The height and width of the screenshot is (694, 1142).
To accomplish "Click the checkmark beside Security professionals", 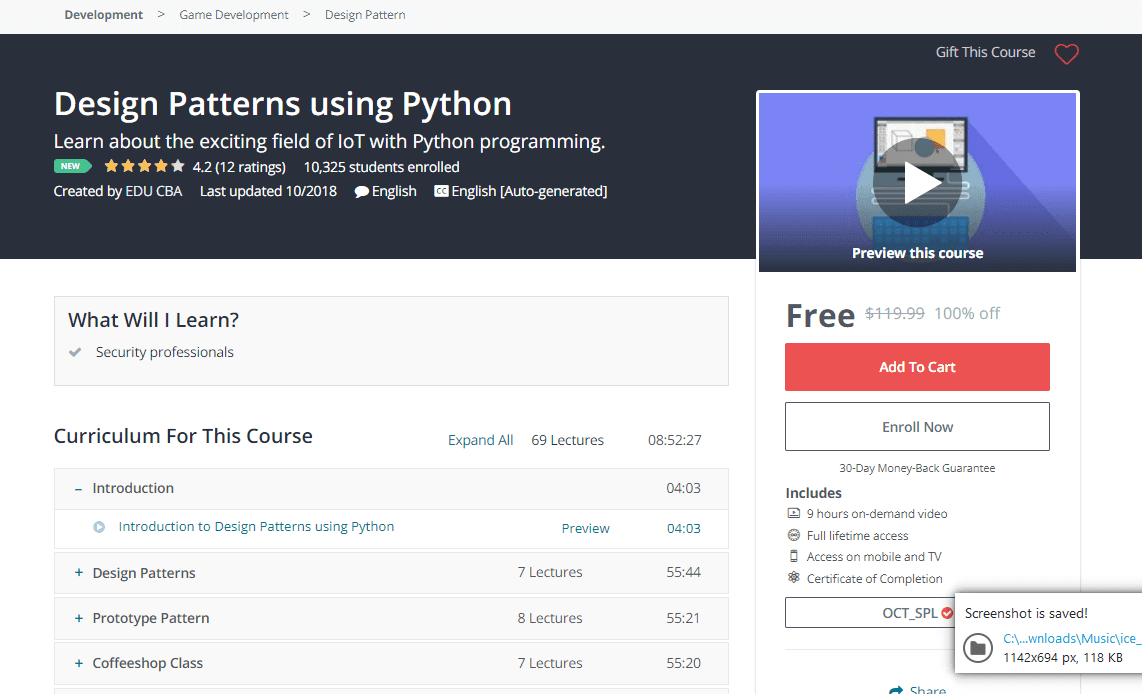I will 75,352.
